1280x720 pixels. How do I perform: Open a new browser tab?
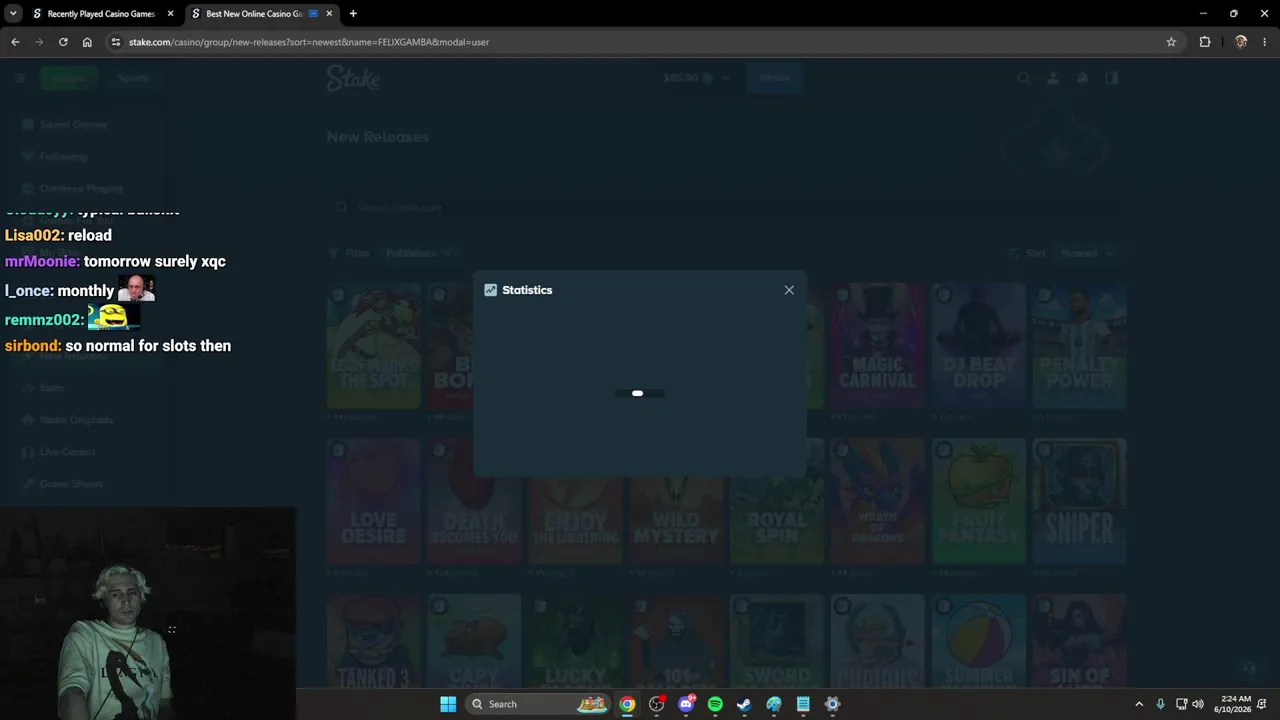click(353, 14)
